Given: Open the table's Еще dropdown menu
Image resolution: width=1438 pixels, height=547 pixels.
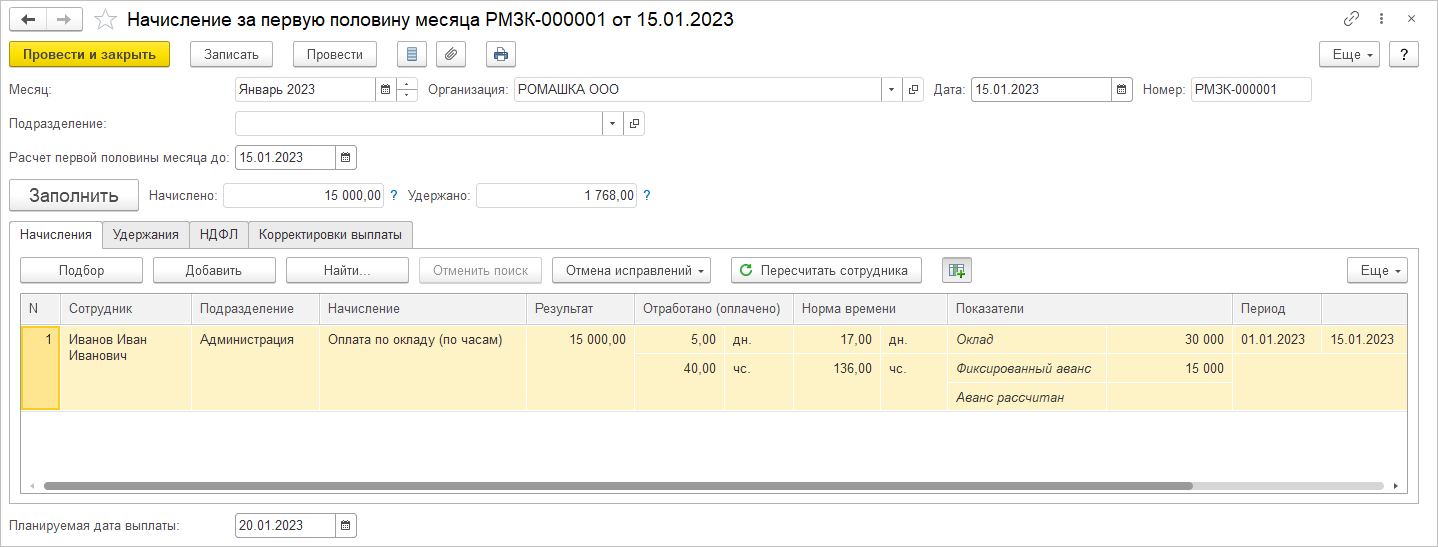Looking at the screenshot, I should [x=1377, y=270].
